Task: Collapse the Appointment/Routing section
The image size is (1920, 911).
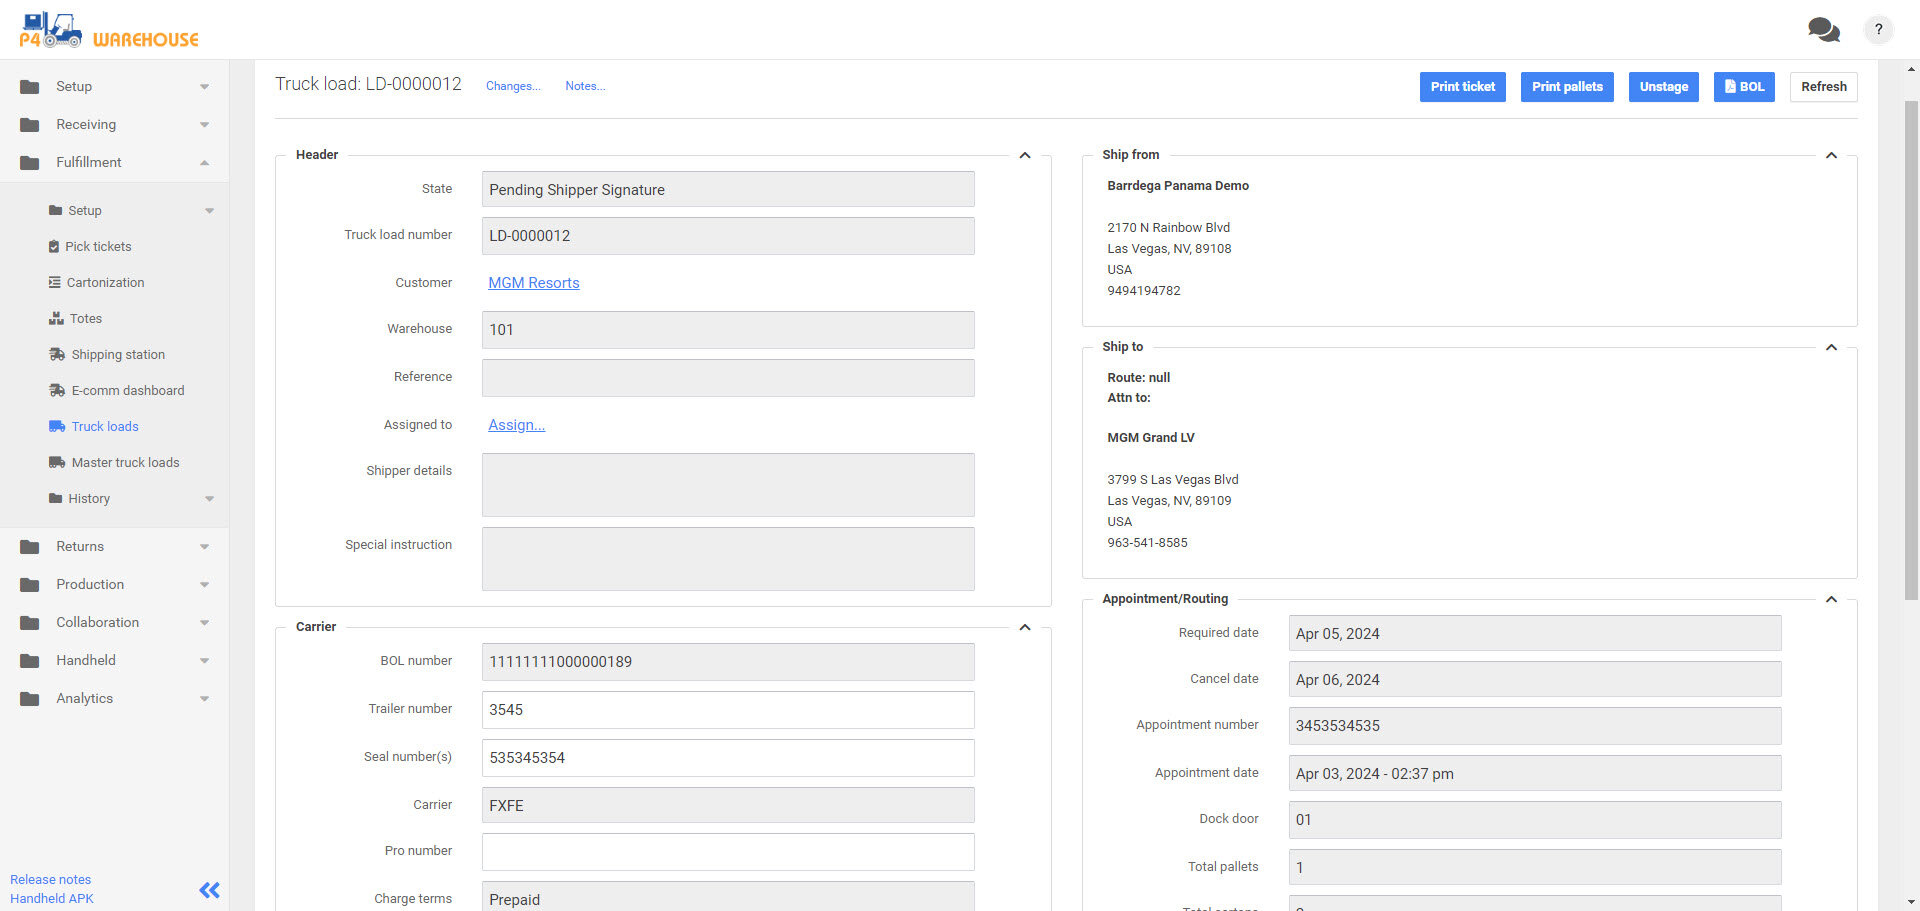Action: coord(1831,600)
